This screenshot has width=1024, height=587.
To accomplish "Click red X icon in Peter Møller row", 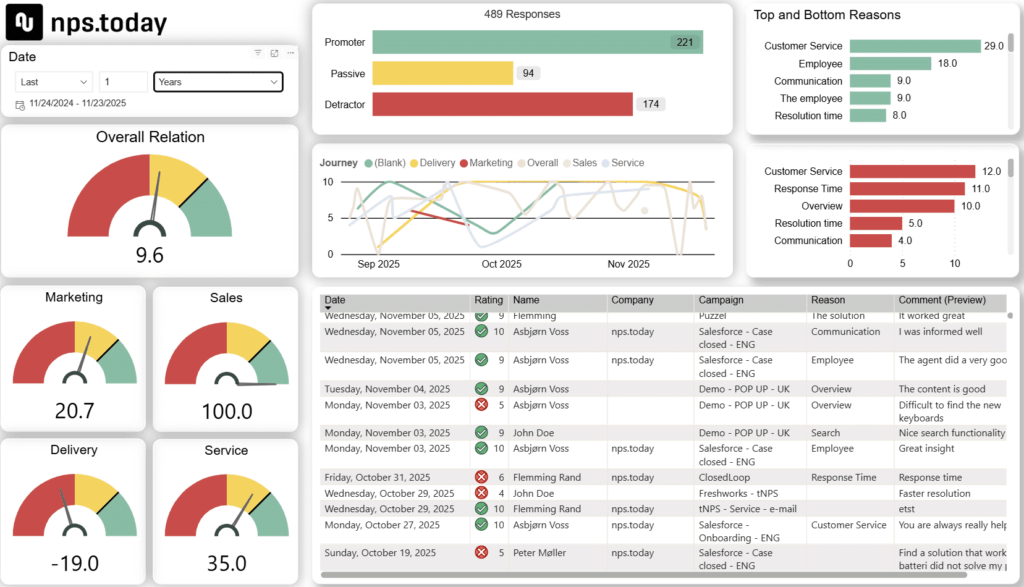I will click(481, 552).
